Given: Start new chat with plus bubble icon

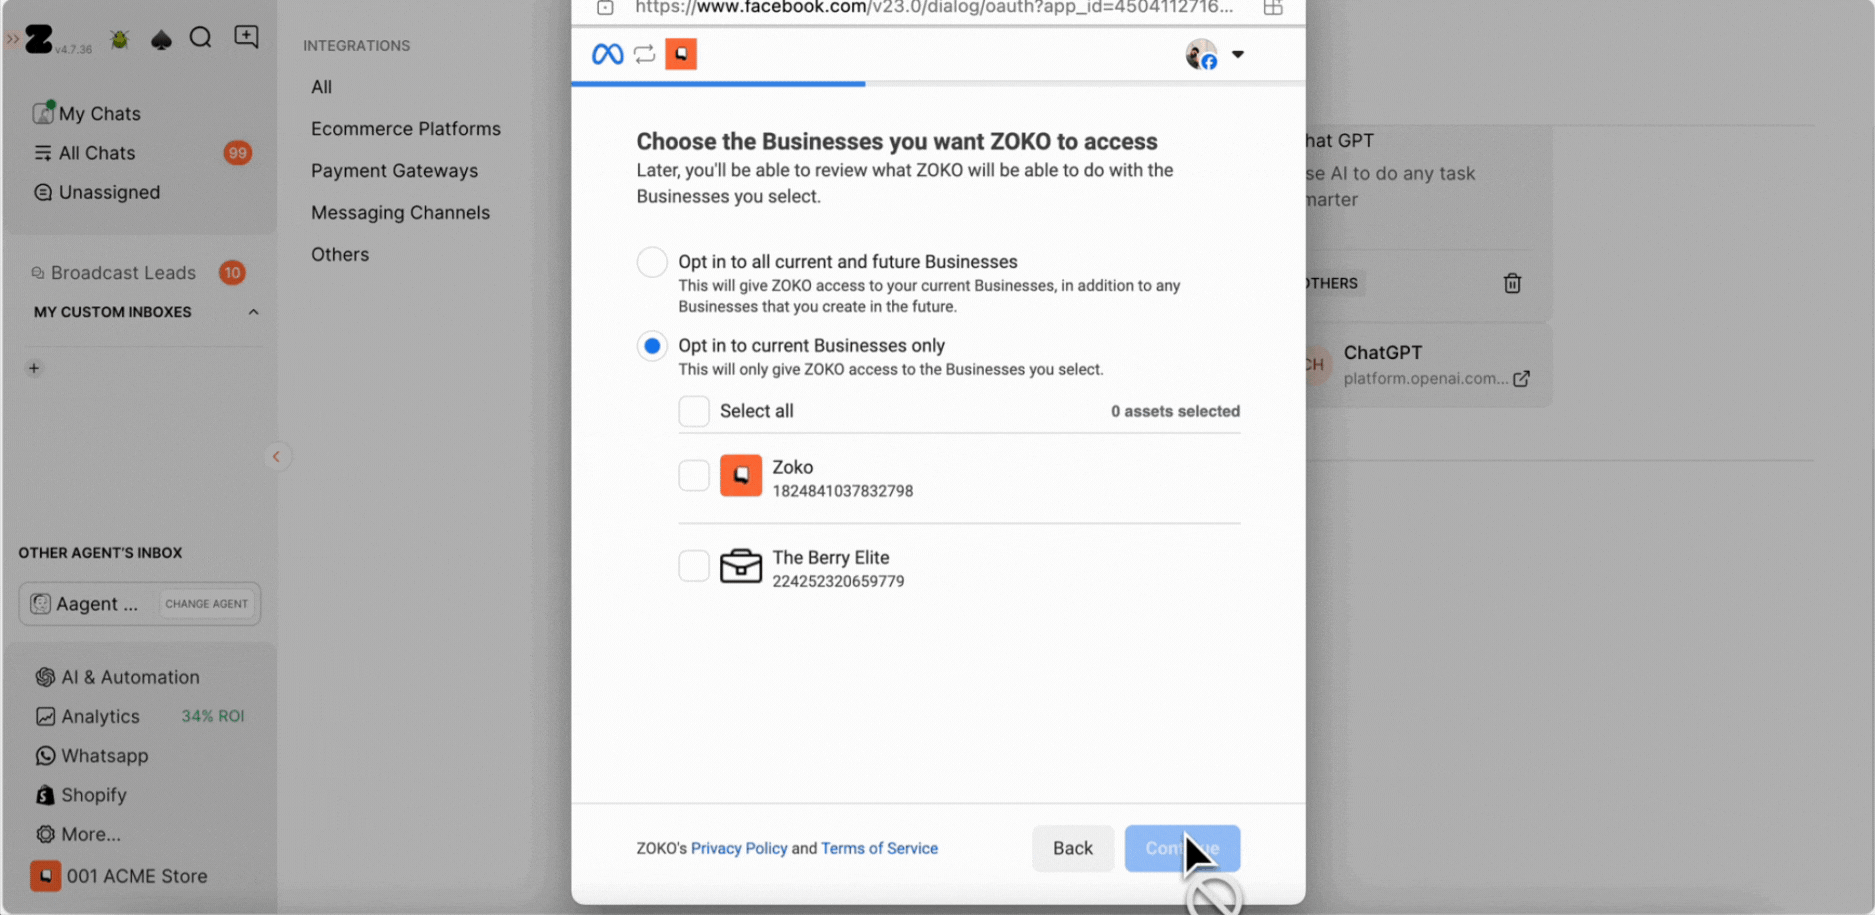Looking at the screenshot, I should click(246, 37).
